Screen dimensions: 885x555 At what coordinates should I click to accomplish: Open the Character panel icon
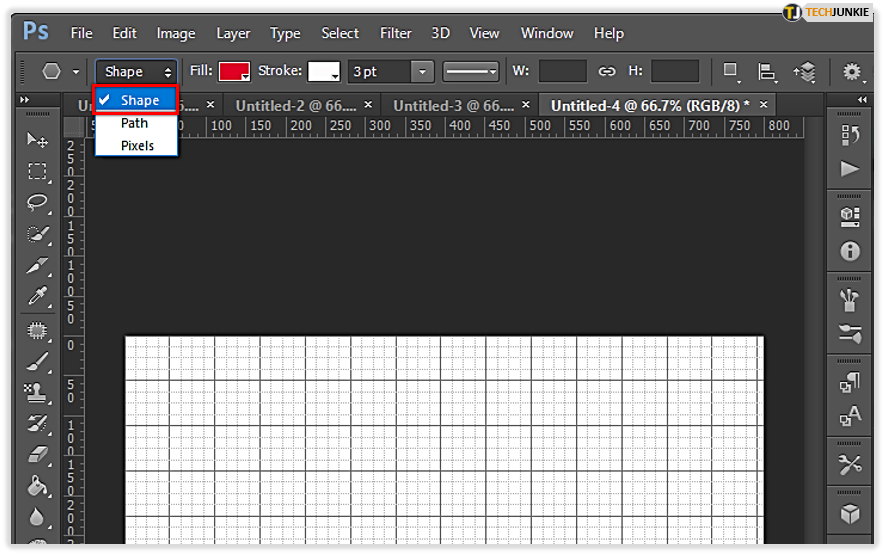(x=849, y=416)
